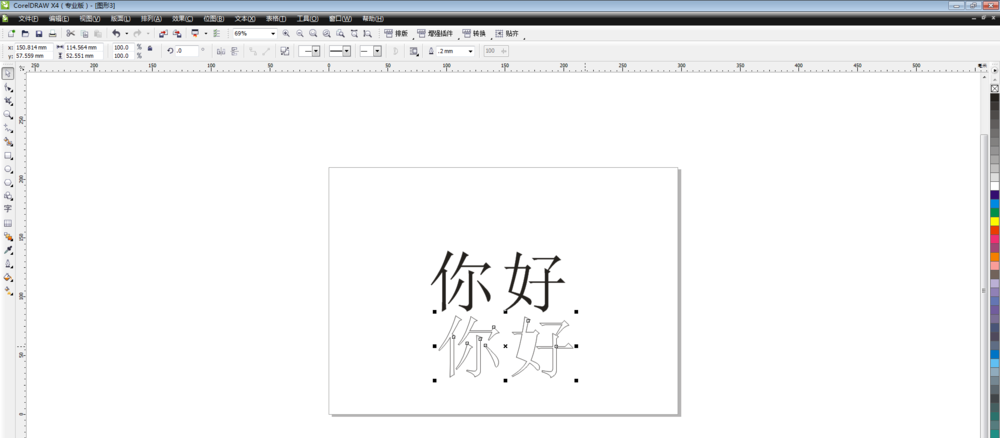Select the Ellipse tool

tap(8, 169)
